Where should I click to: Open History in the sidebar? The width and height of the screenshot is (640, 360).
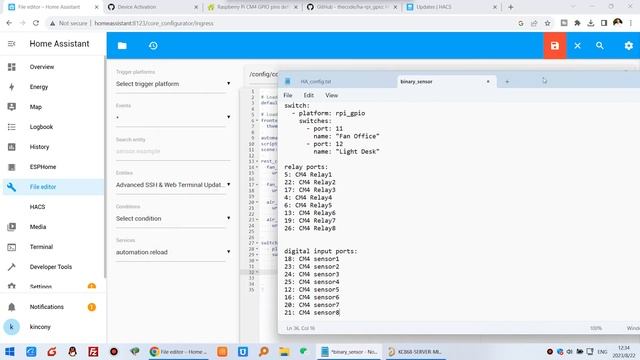click(53, 147)
